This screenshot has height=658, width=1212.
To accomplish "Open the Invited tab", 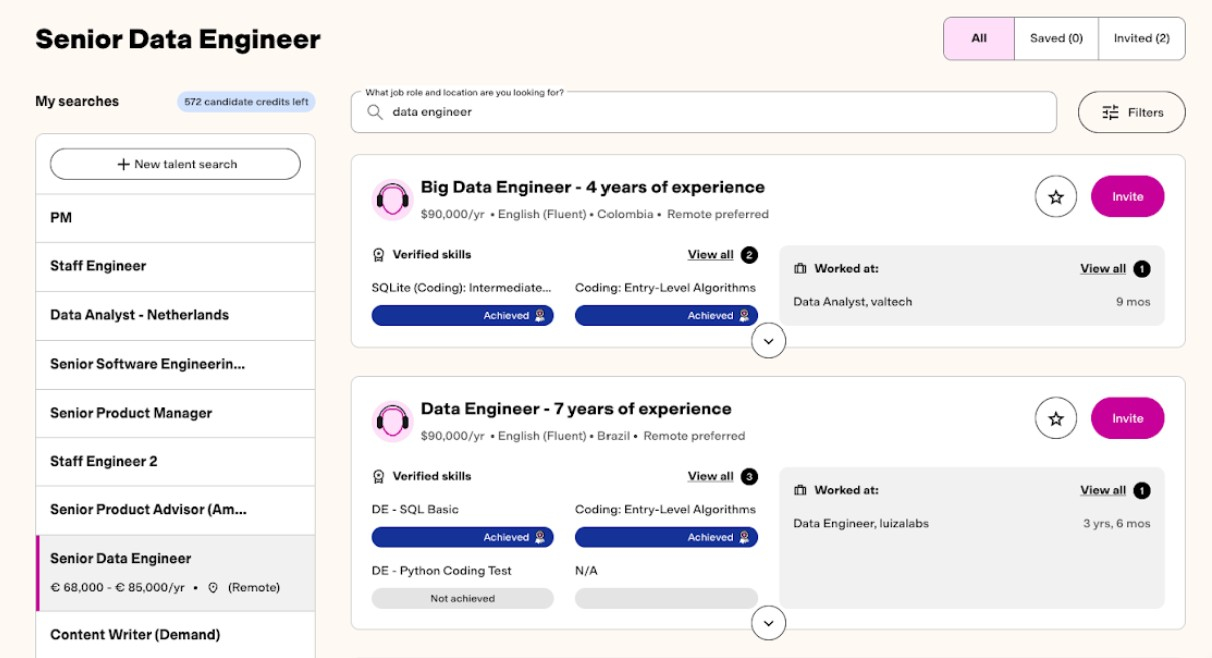I will [x=1140, y=38].
